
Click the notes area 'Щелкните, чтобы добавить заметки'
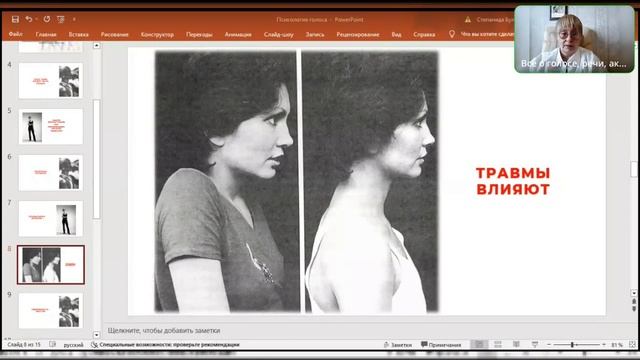(164, 331)
